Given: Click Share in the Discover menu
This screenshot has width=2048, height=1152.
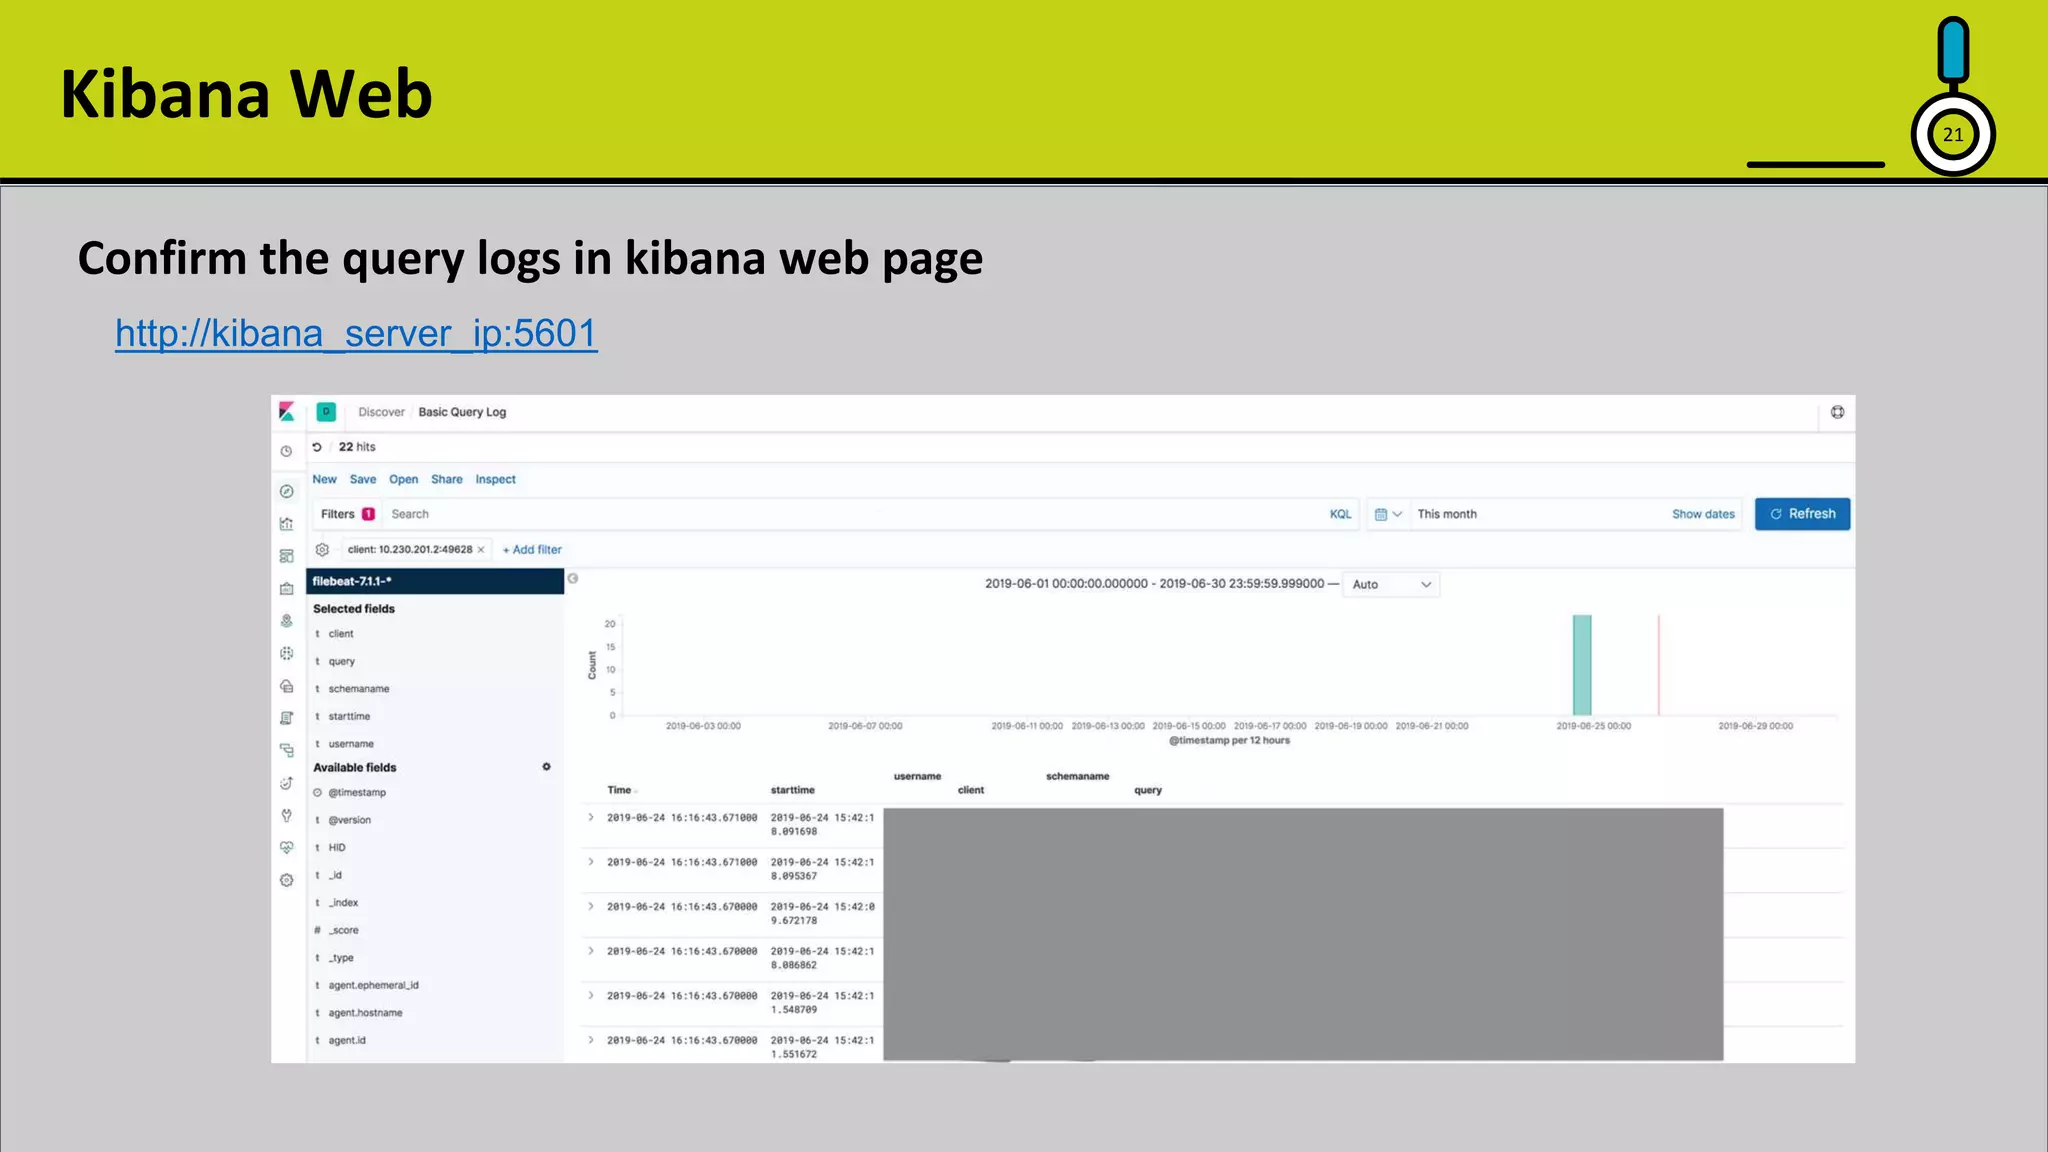Looking at the screenshot, I should [x=447, y=479].
